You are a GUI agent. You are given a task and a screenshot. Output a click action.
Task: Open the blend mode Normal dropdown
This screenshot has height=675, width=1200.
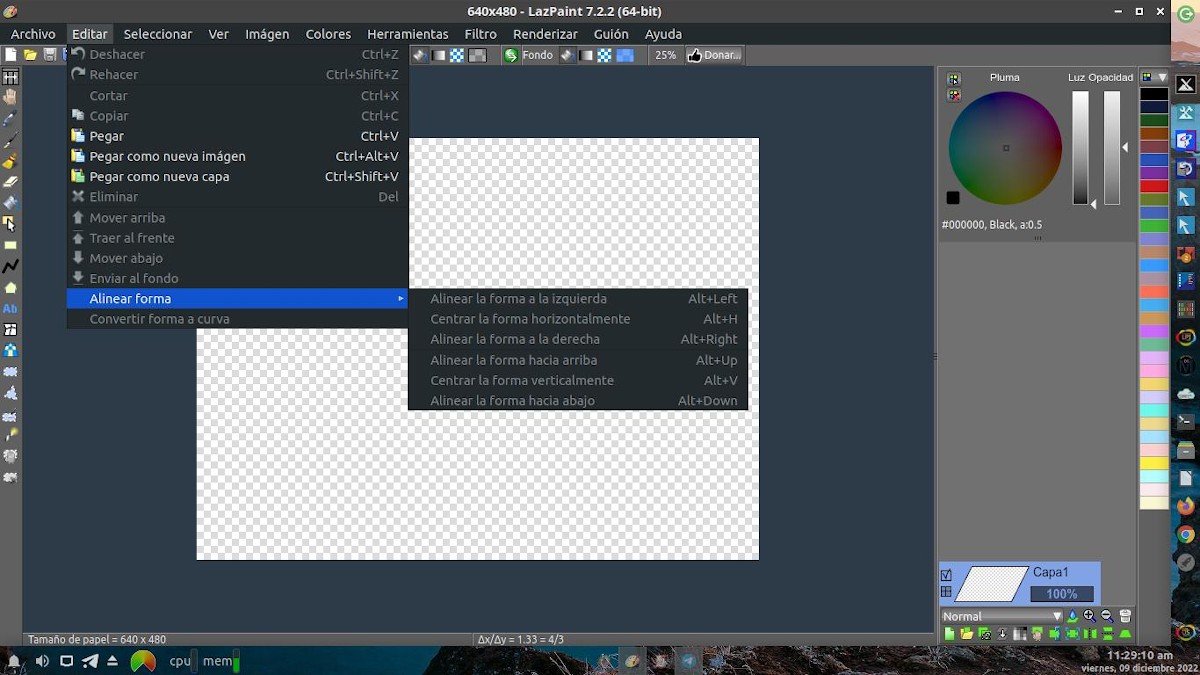[1002, 616]
